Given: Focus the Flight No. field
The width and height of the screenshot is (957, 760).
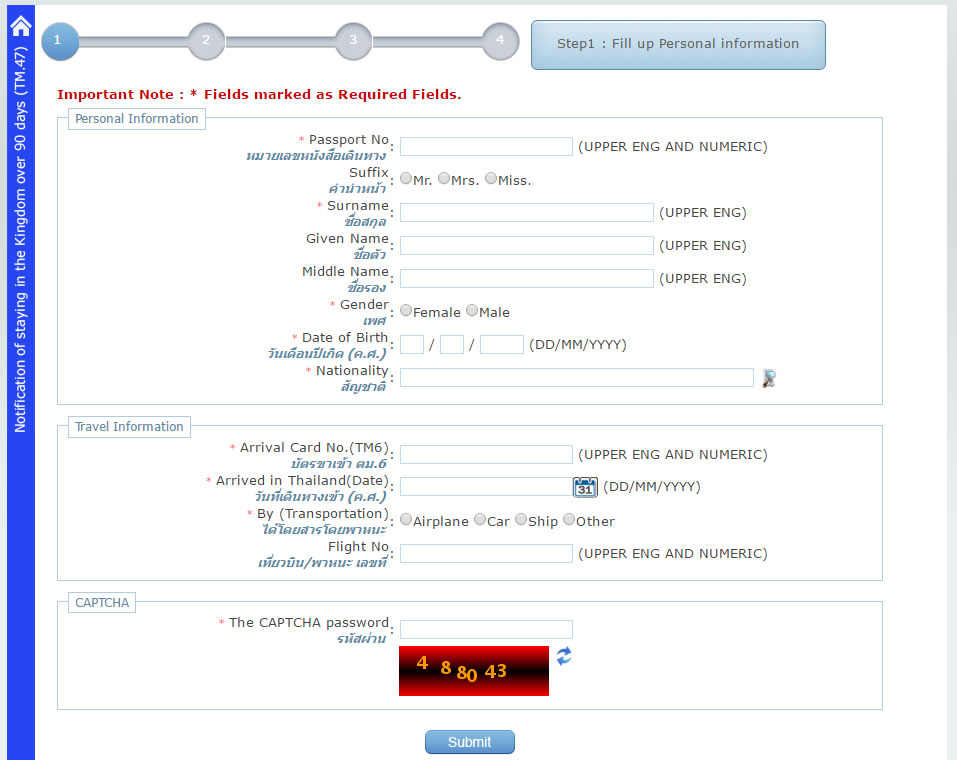Looking at the screenshot, I should pos(486,554).
